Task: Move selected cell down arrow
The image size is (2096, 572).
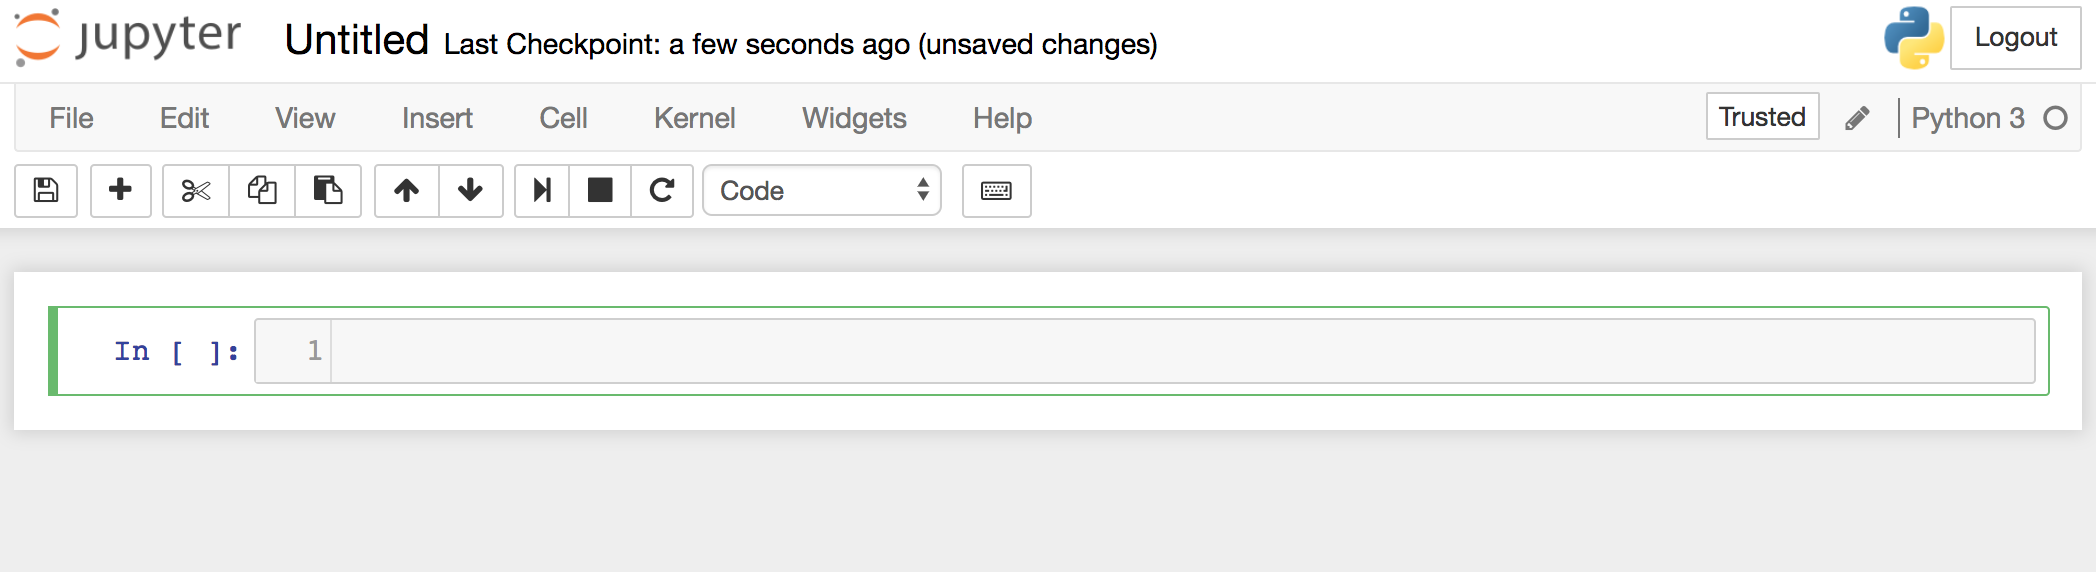Action: coord(470,190)
